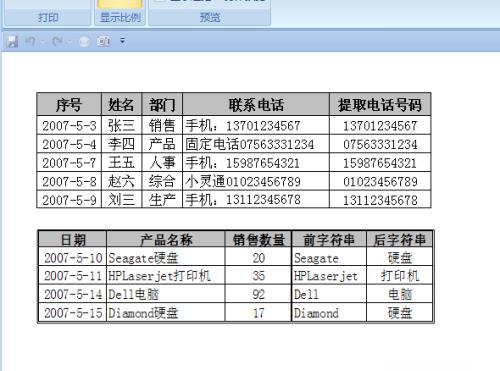Click the name cell 王五
This screenshot has width=500, height=371.
point(122,163)
